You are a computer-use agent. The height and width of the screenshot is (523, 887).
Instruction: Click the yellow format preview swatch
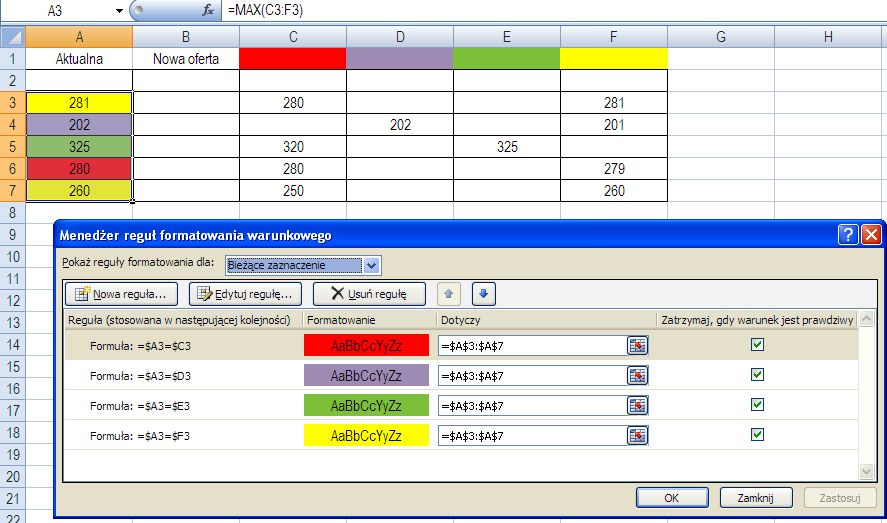[x=366, y=435]
